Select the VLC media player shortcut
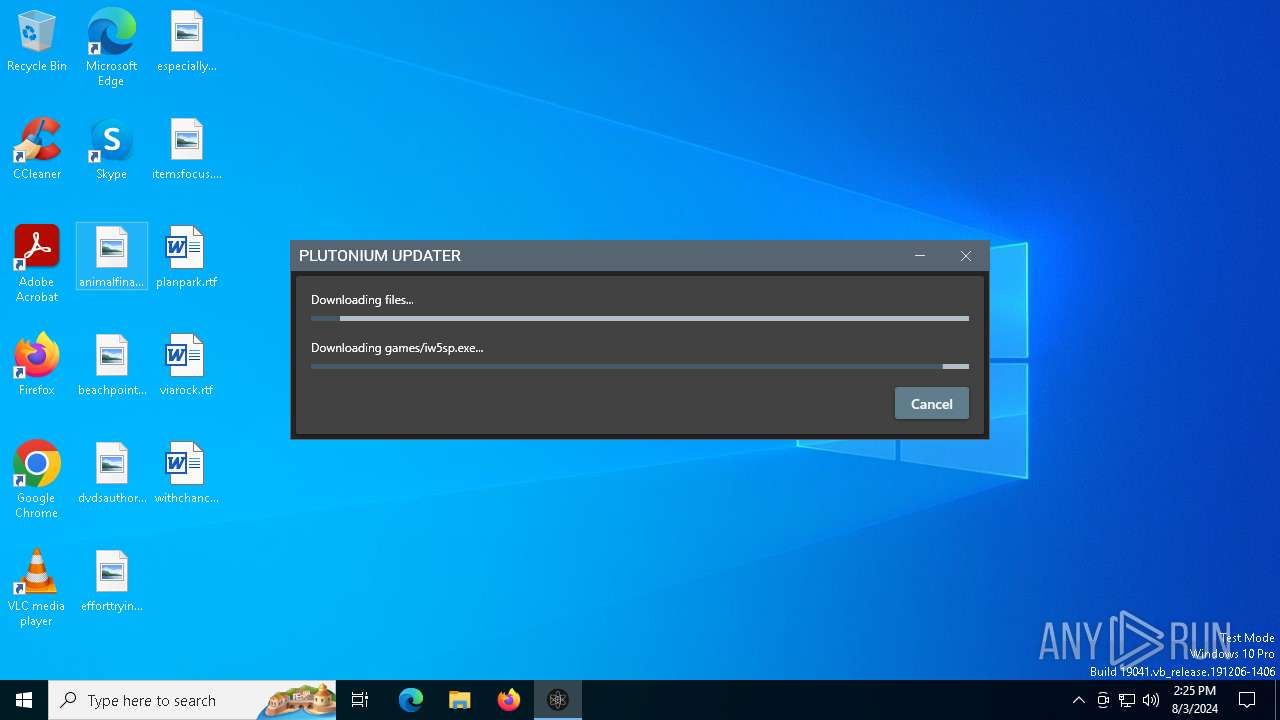The width and height of the screenshot is (1280, 720). (x=37, y=588)
